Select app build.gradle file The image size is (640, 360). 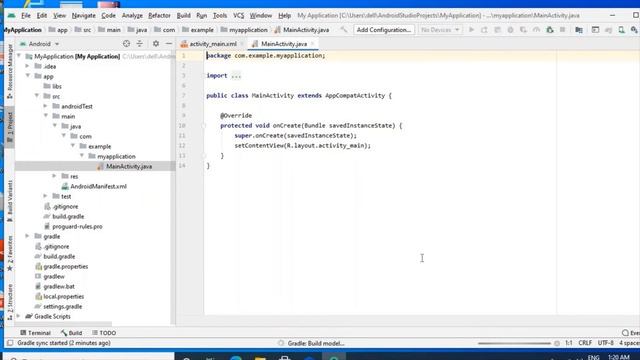(68, 216)
